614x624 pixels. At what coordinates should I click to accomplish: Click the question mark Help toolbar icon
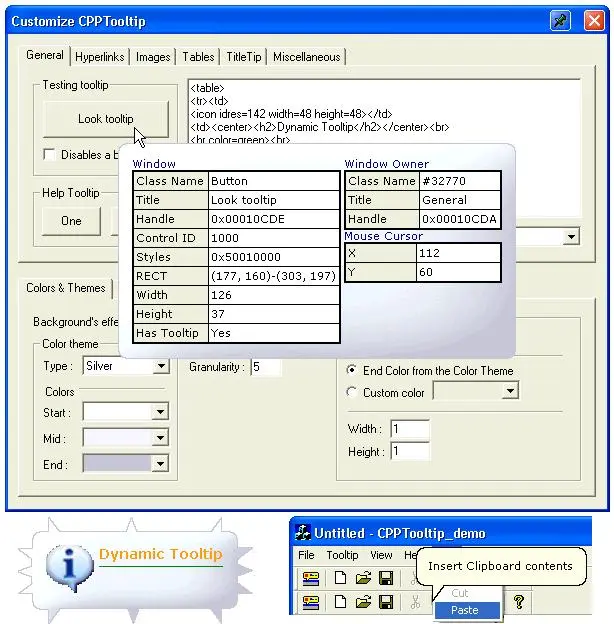pyautogui.click(x=519, y=602)
